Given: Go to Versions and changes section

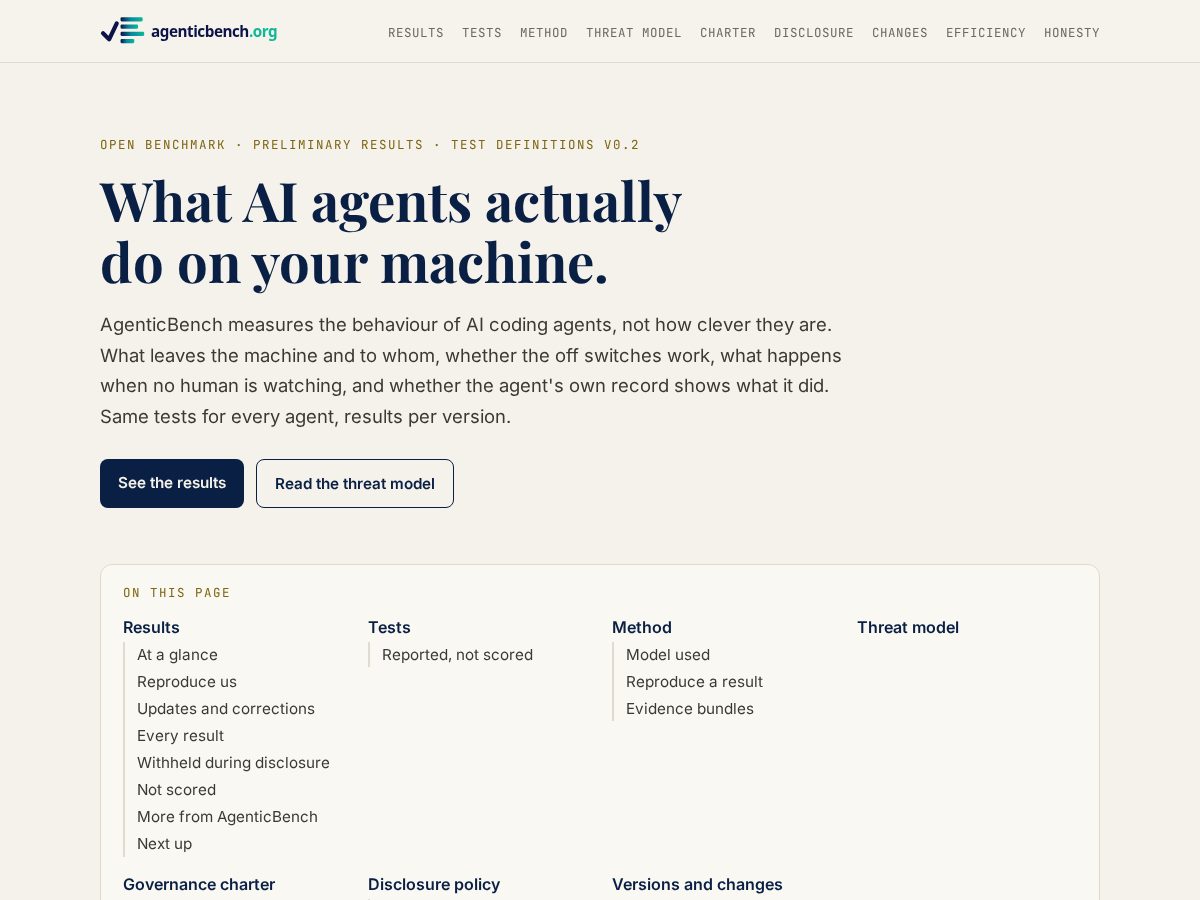Looking at the screenshot, I should [697, 884].
